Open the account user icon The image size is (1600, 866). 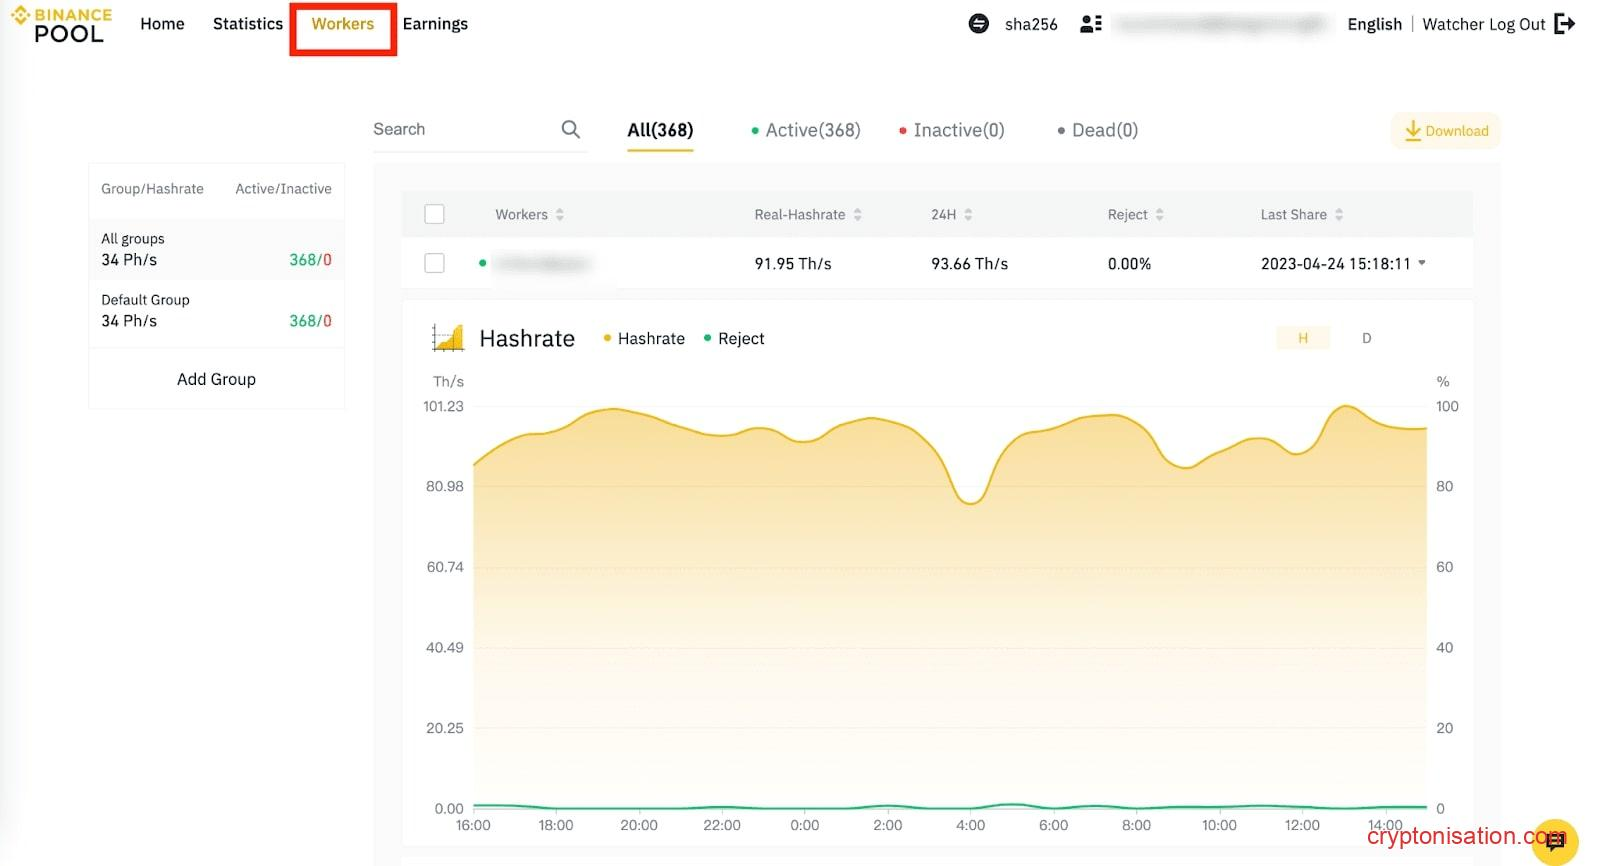click(1091, 24)
